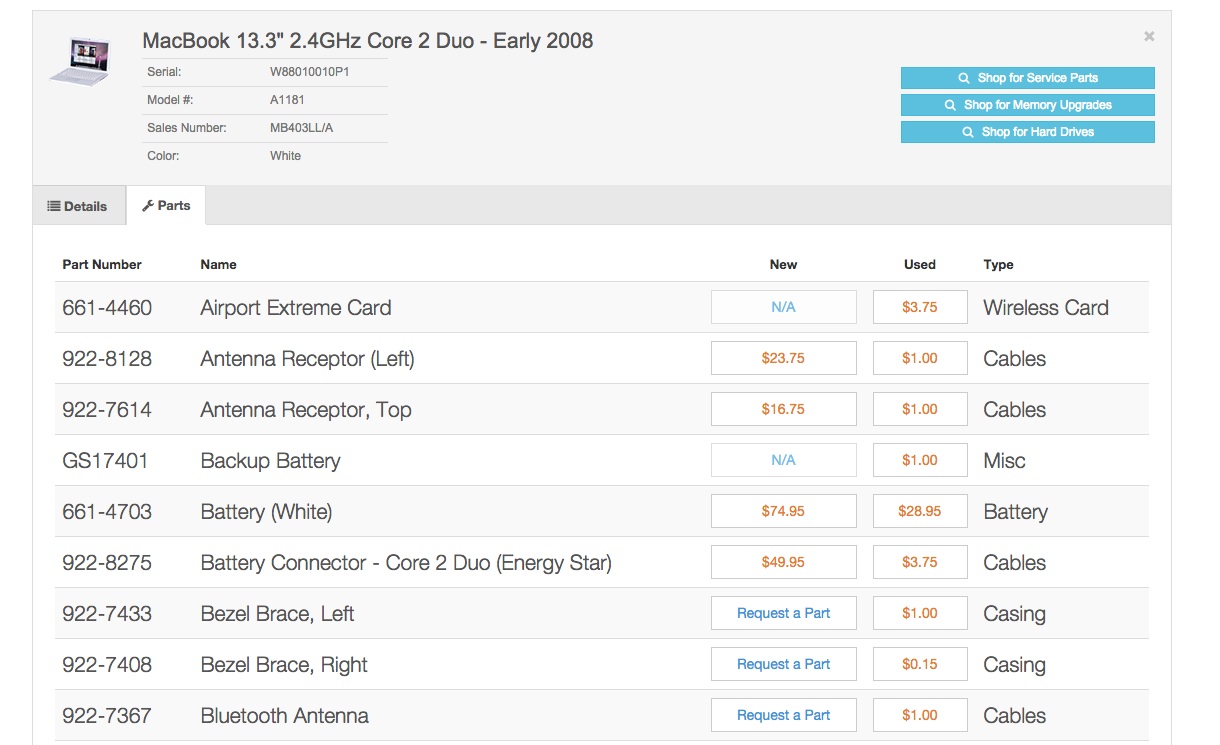Click used price $0.15 for Bezel Brace, Right
Viewport: 1220px width, 745px height.
click(x=919, y=665)
